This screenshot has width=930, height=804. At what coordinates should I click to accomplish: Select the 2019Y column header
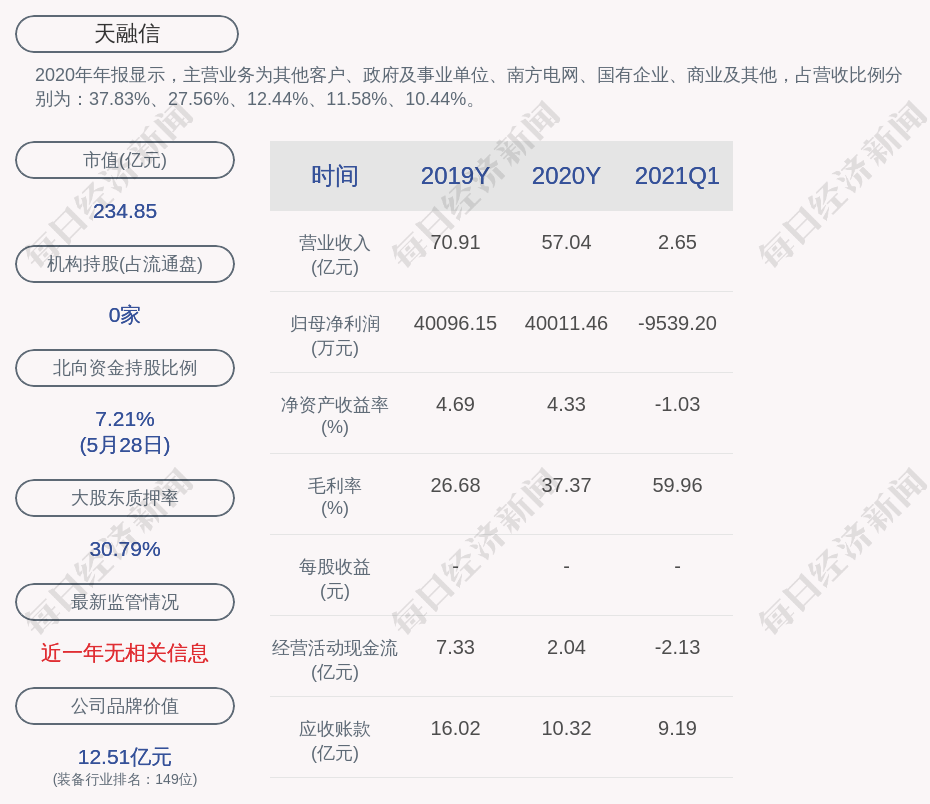[455, 175]
